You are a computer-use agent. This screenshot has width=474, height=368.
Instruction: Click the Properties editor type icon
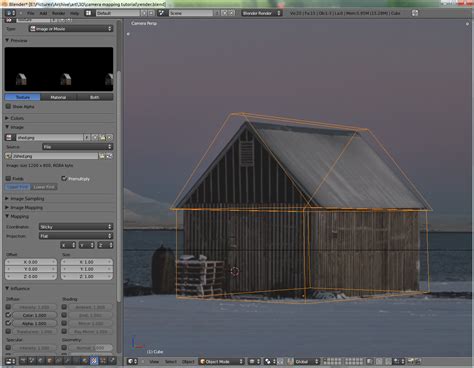tap(10, 361)
